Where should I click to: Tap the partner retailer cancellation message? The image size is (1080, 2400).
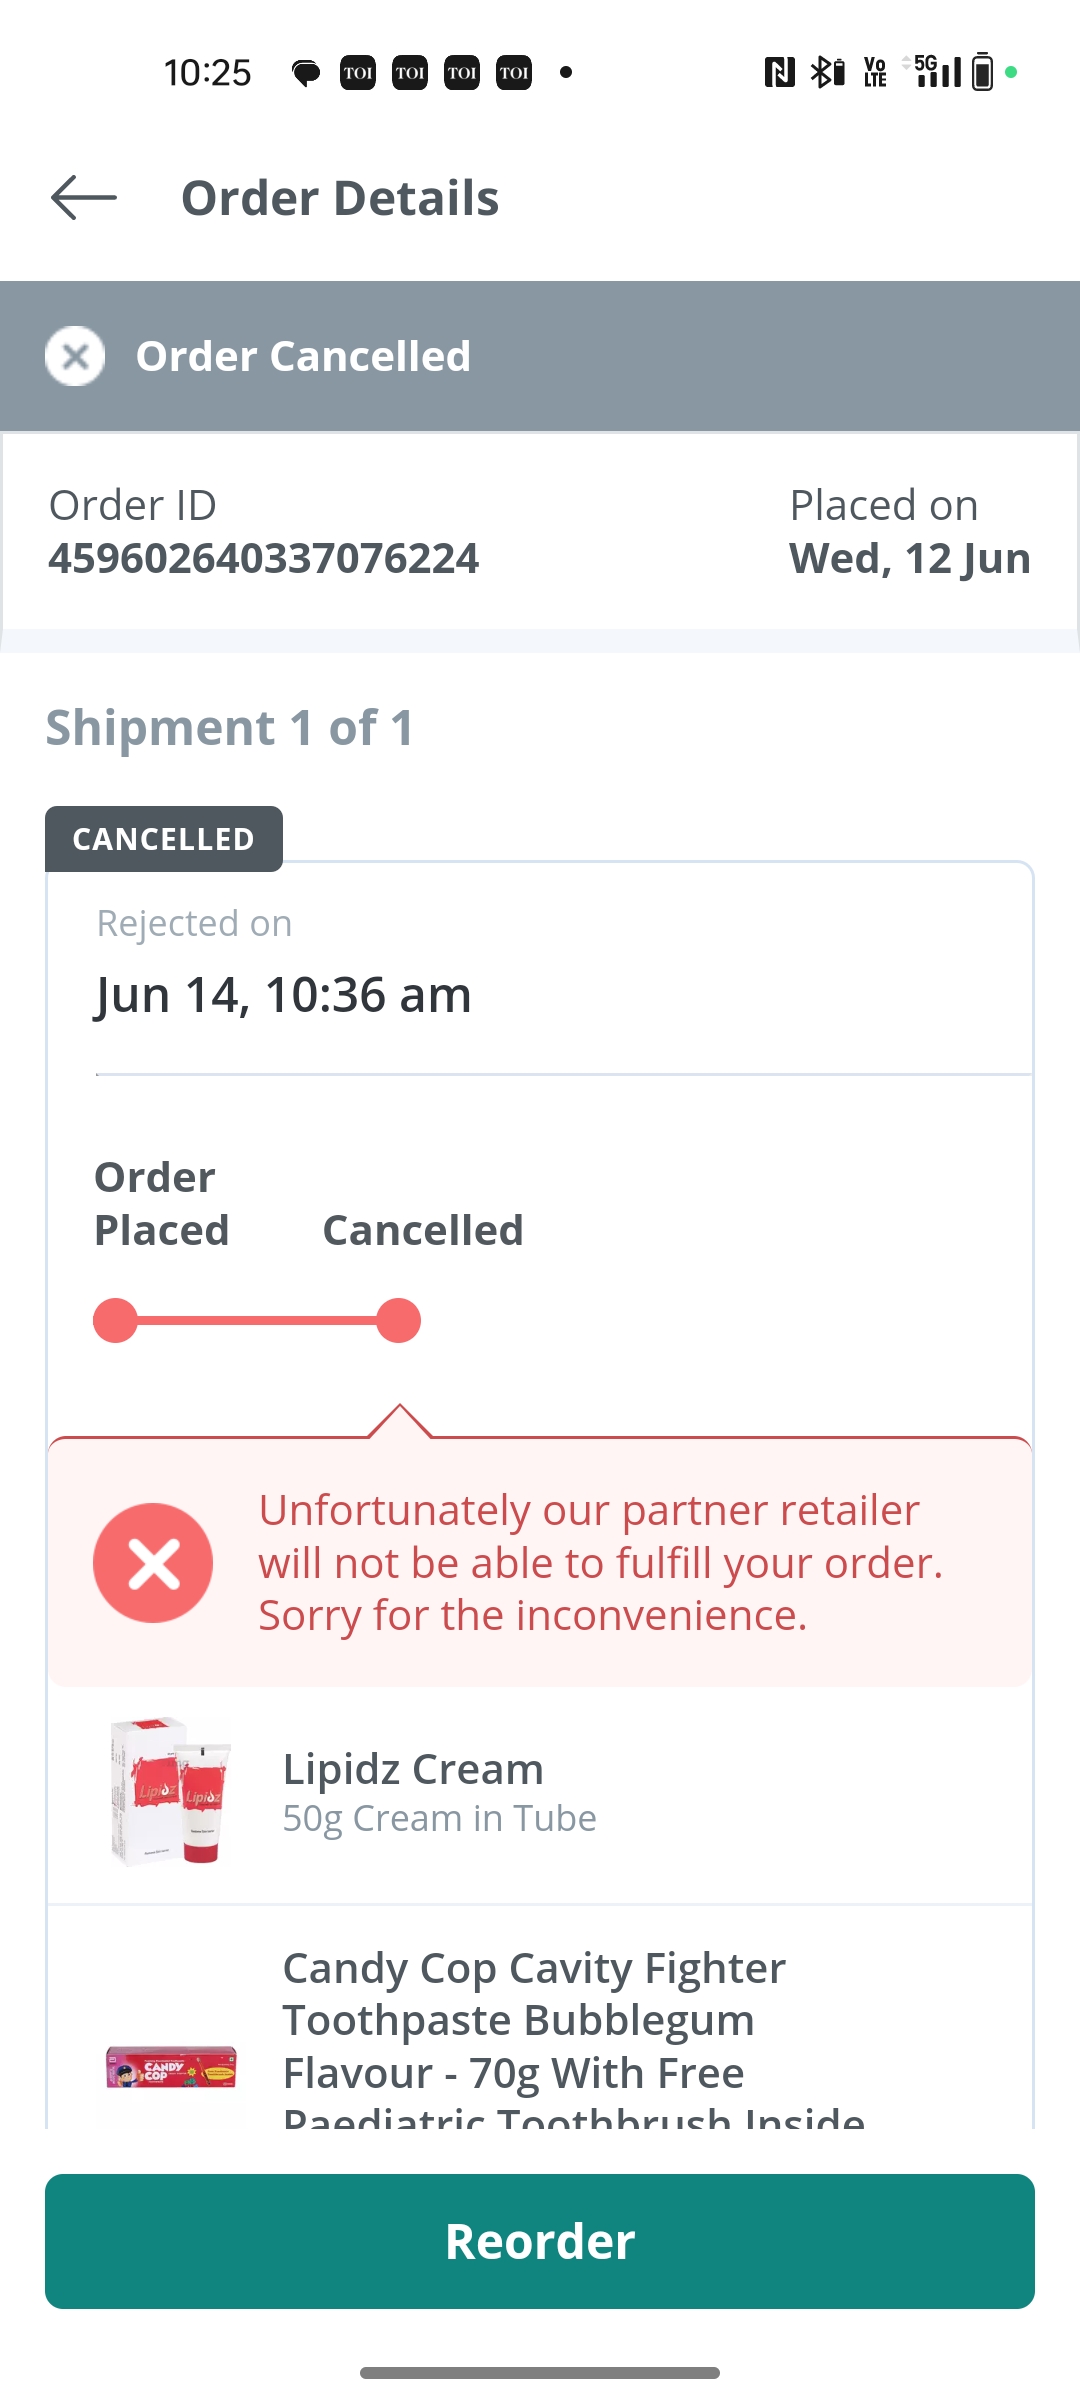(600, 1563)
